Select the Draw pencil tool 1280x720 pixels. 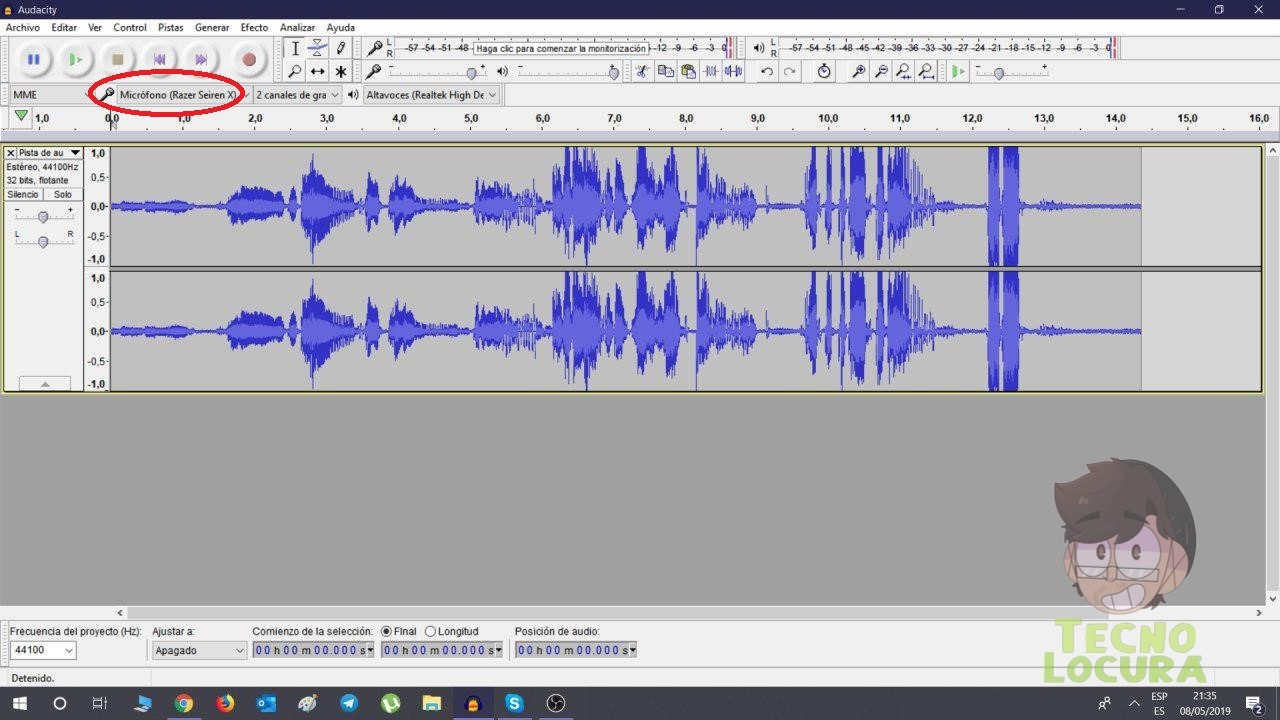point(341,48)
